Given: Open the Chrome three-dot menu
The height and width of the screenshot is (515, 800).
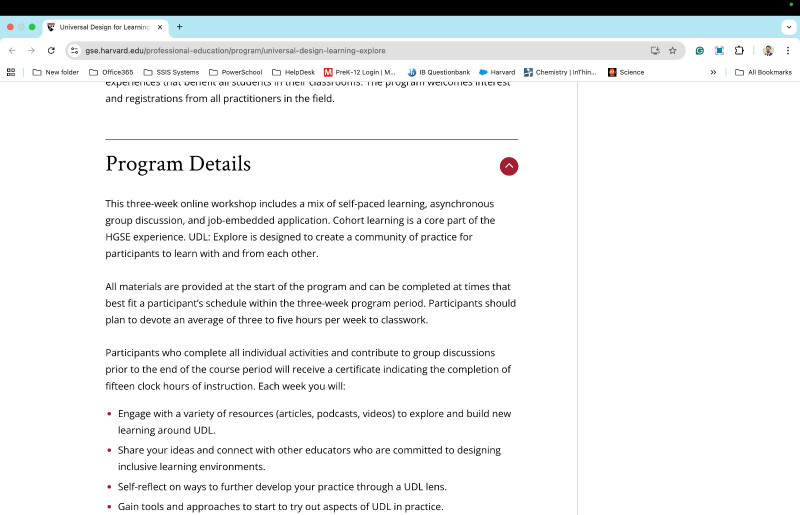Looking at the screenshot, I should (787, 50).
